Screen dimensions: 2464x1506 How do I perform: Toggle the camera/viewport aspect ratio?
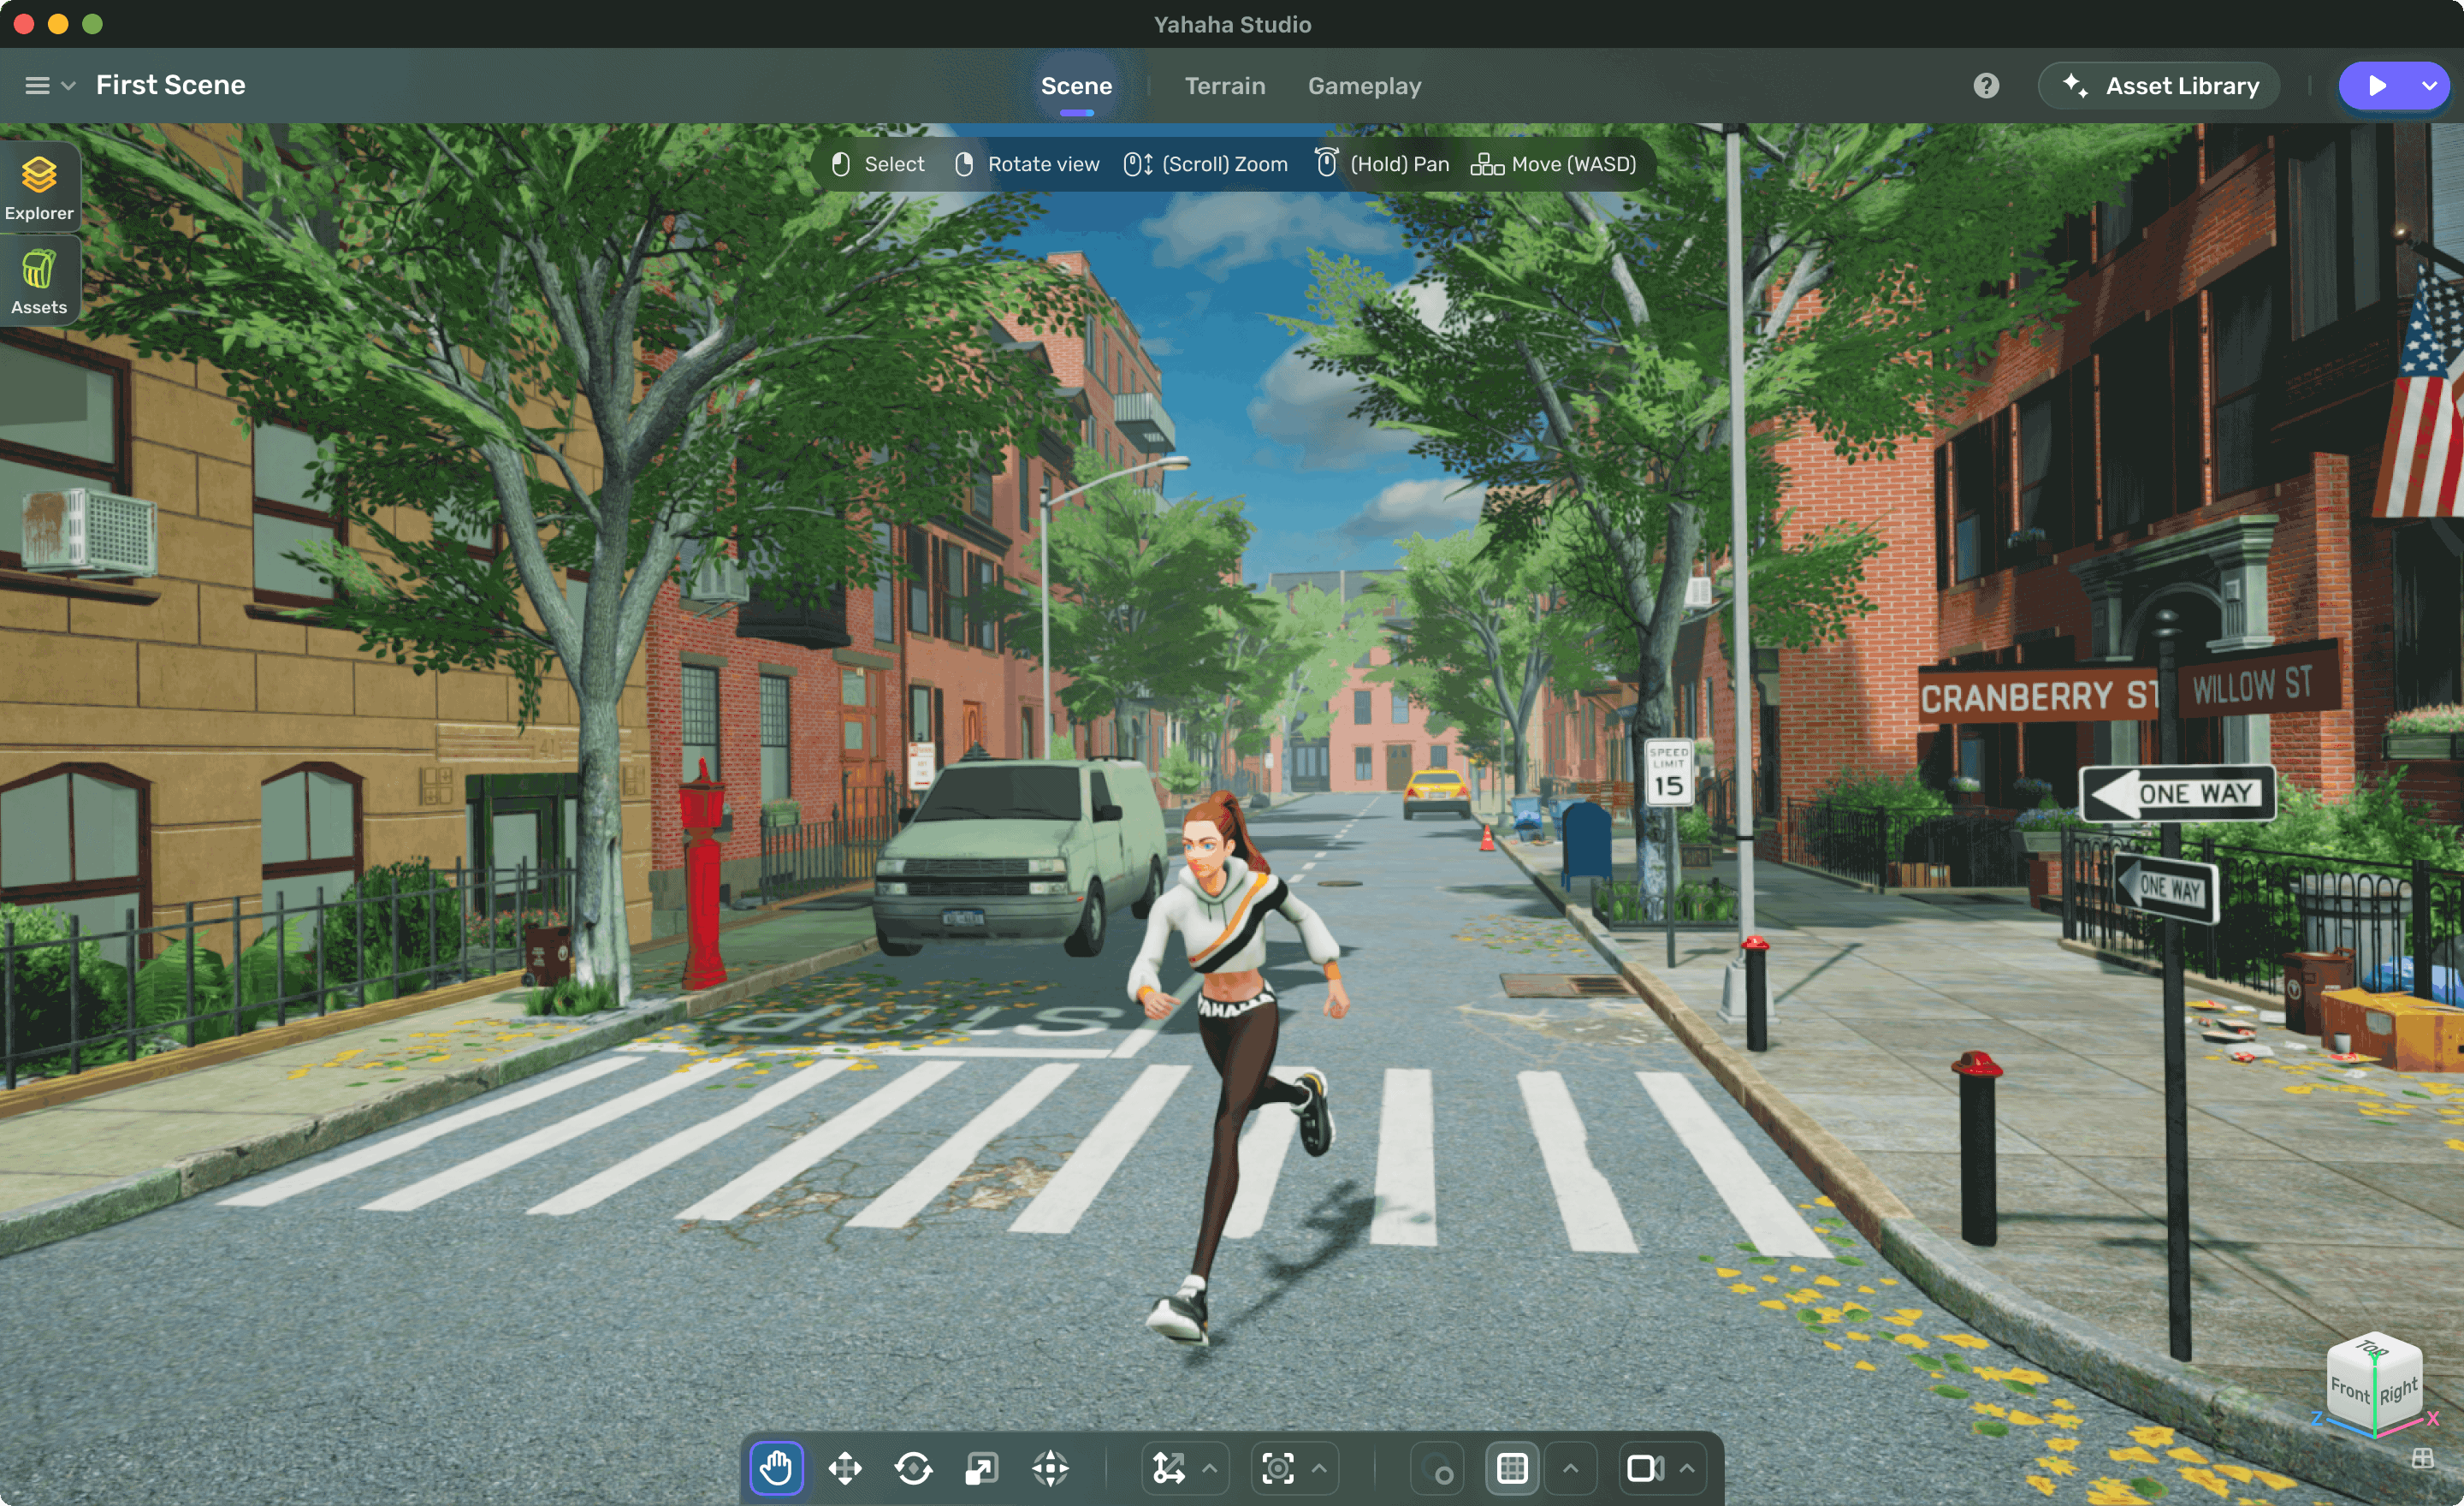1640,1467
